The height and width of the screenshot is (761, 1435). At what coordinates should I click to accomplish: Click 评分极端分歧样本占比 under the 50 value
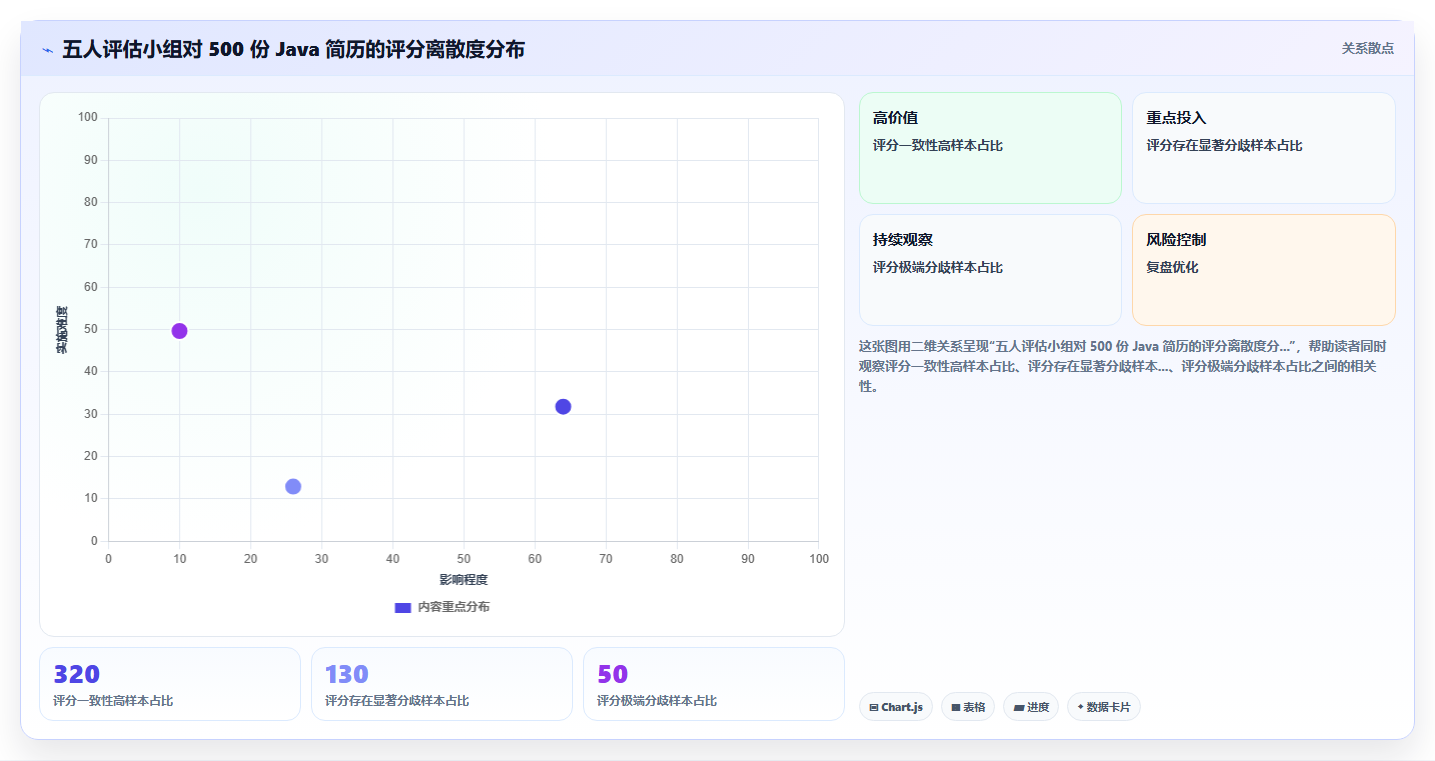657,701
